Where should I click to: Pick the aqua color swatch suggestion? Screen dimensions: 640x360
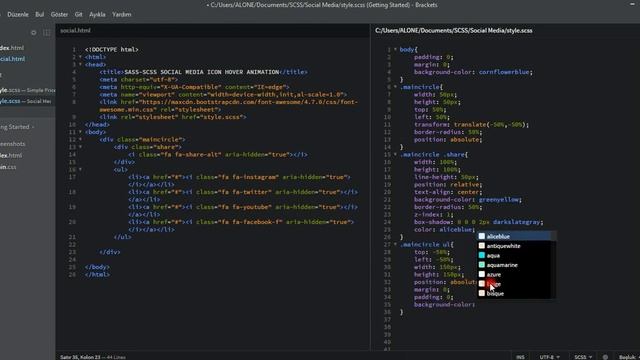[x=482, y=256]
